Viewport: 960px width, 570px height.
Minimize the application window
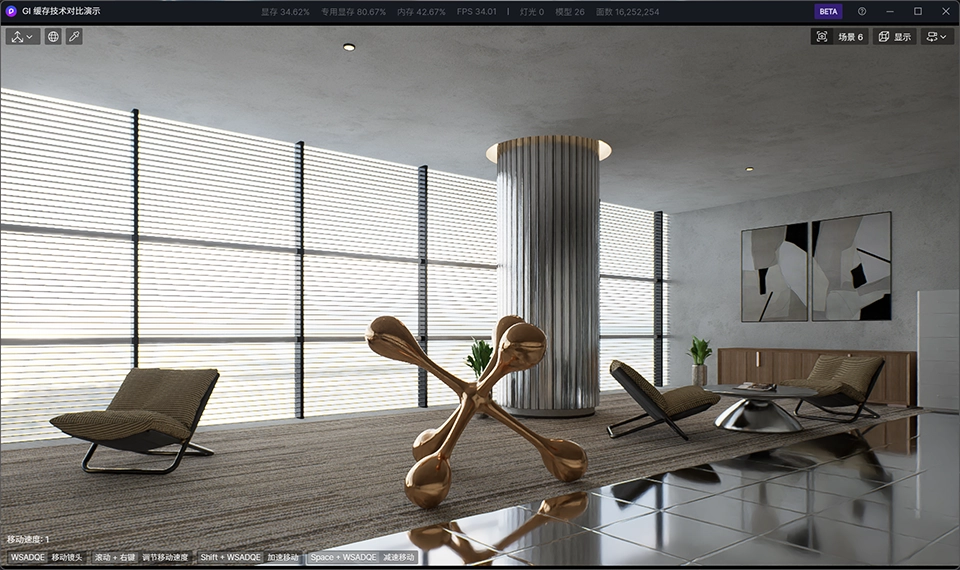[891, 11]
